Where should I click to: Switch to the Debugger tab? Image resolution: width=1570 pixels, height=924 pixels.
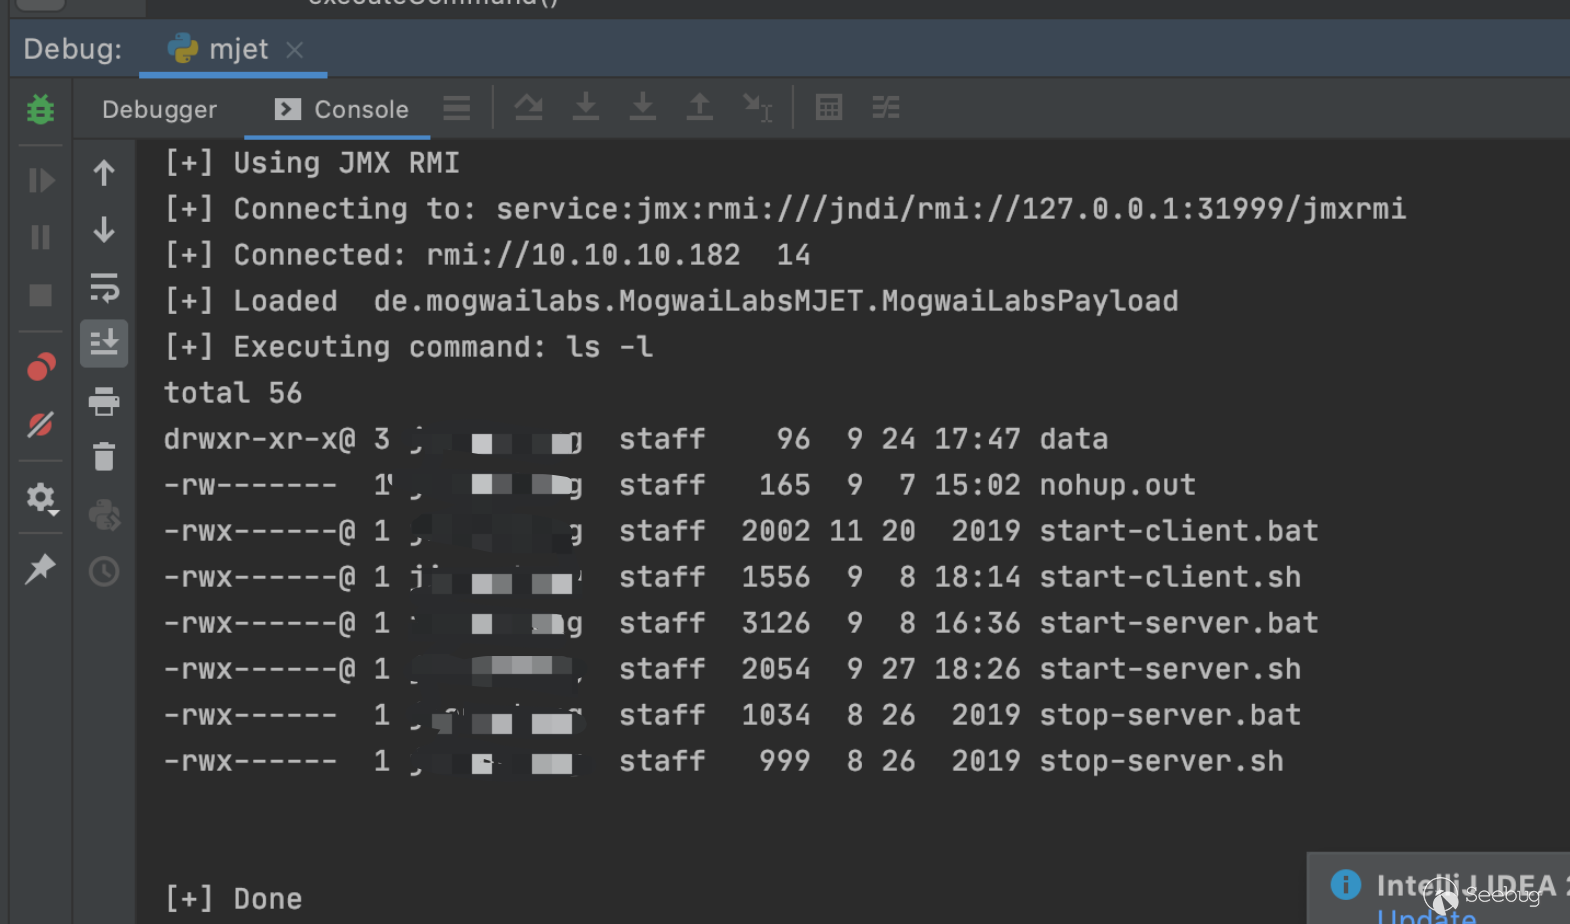tap(160, 109)
